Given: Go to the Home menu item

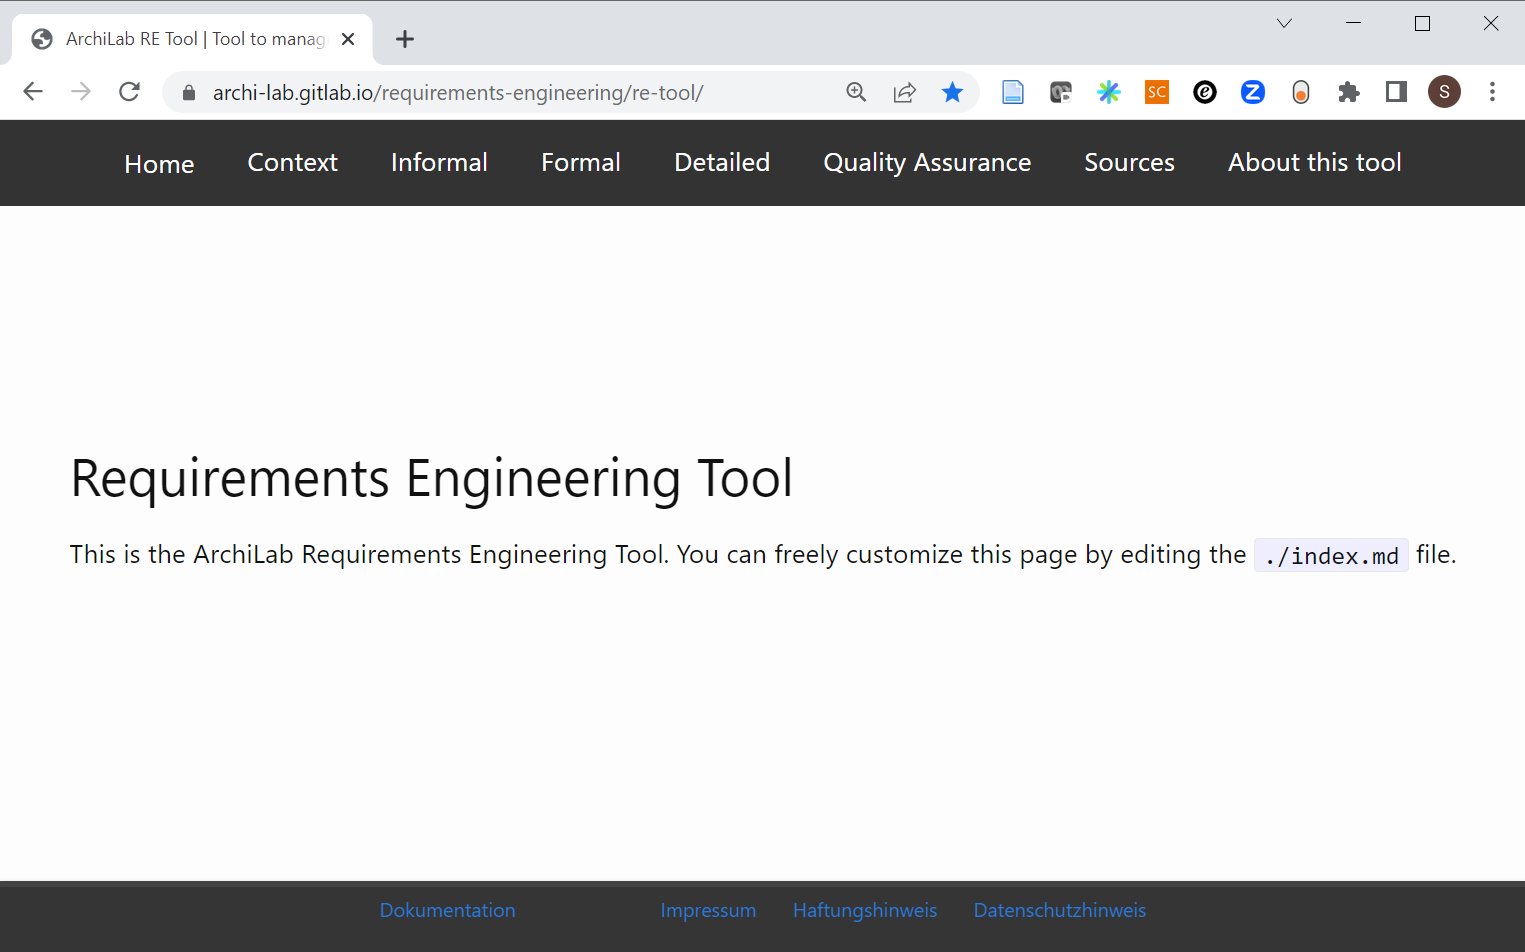Looking at the screenshot, I should [159, 164].
